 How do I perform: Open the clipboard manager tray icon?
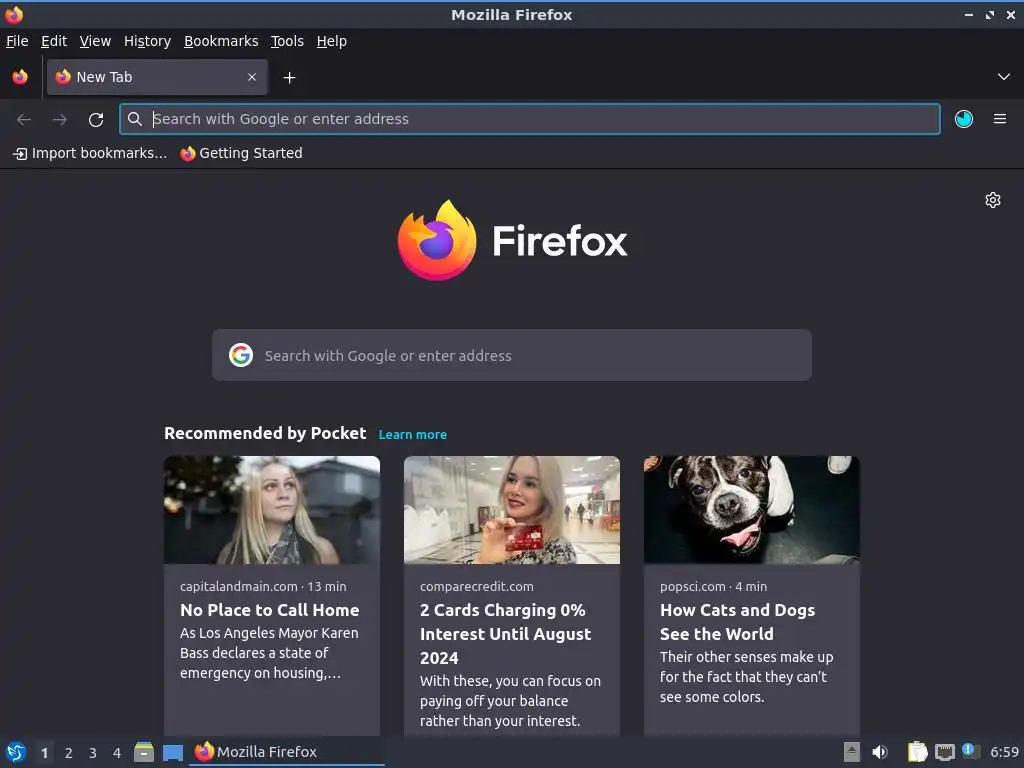pos(918,752)
